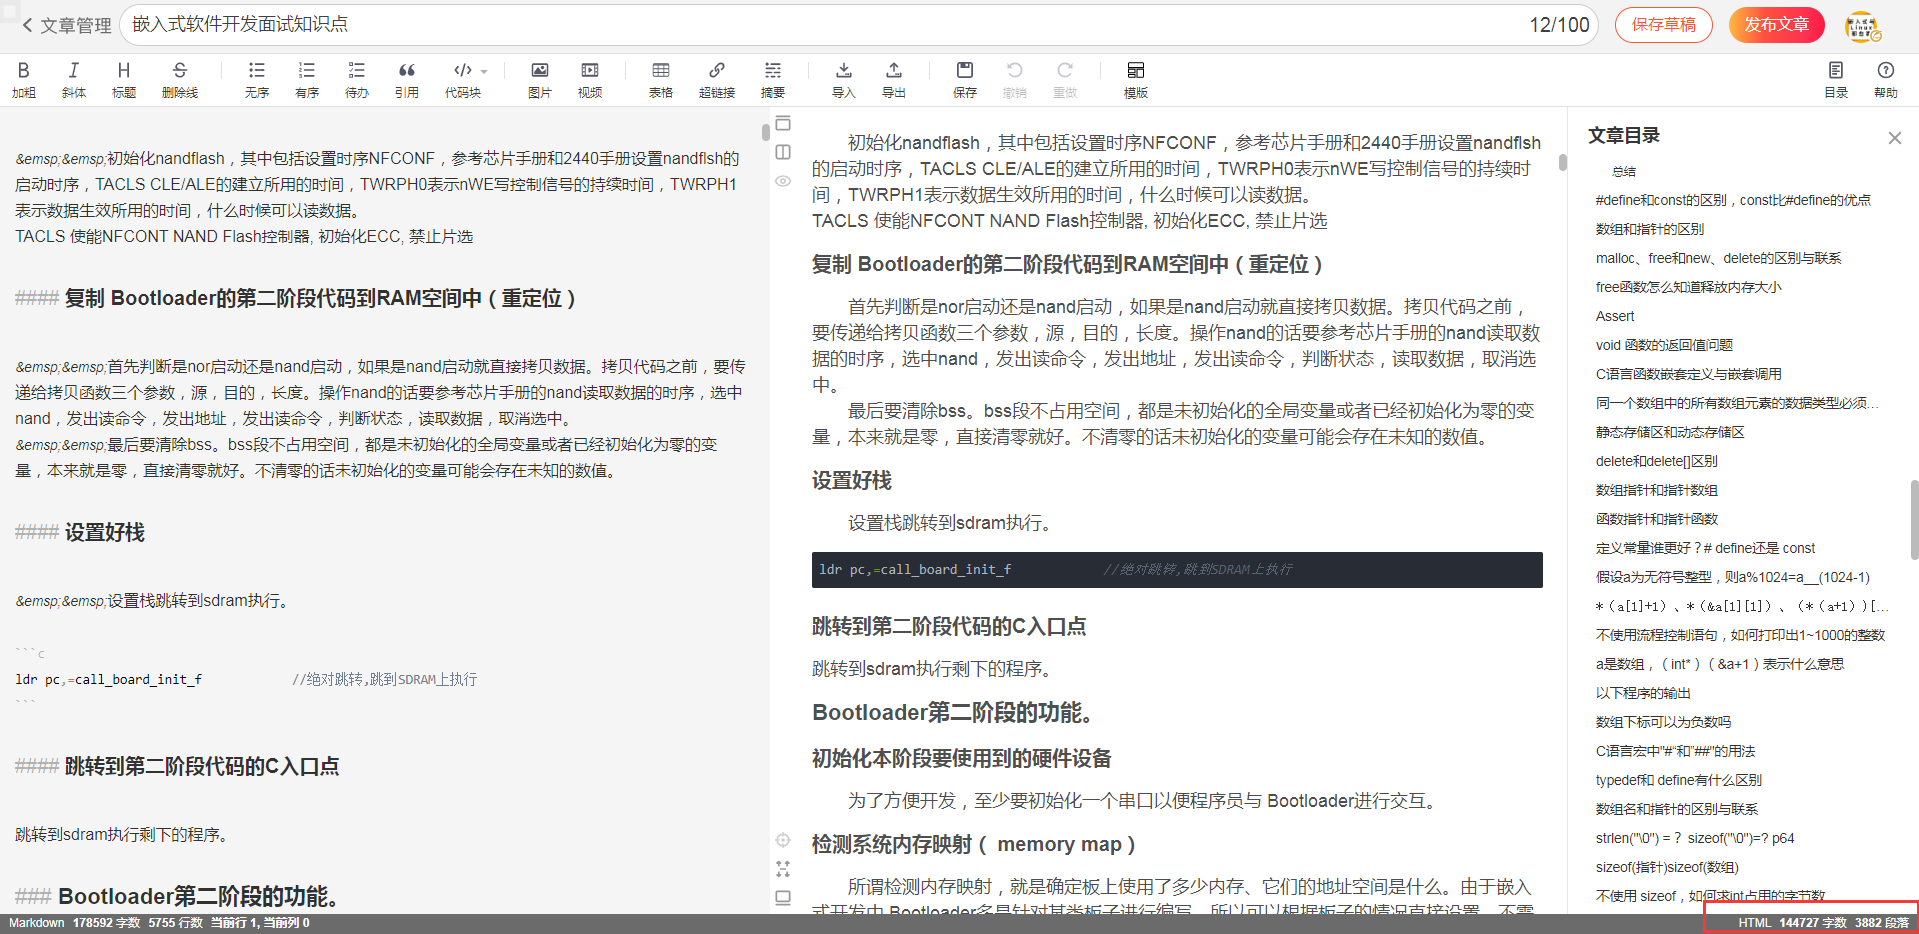Screen dimensions: 1919x934
Task: Insert ordered list (有序)
Action: coord(307,79)
